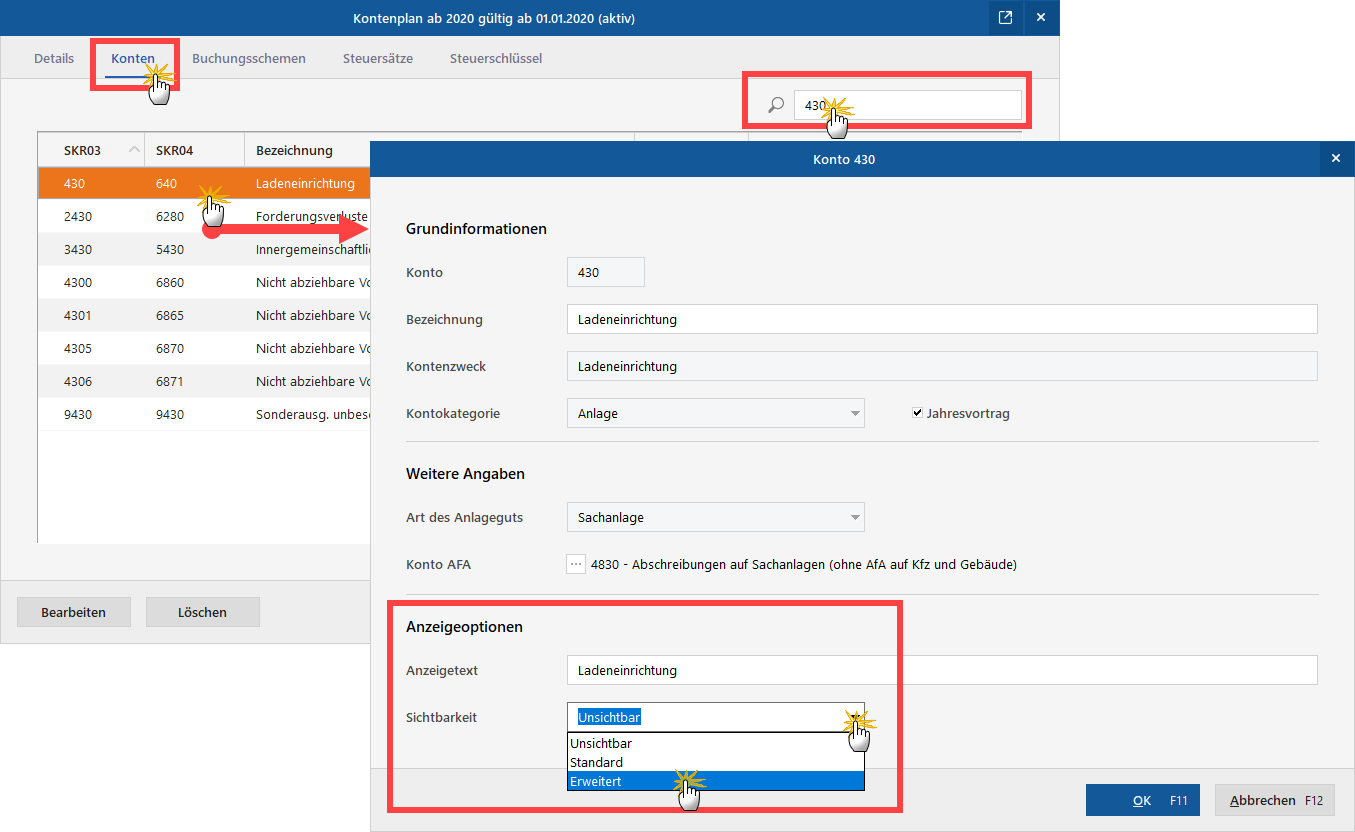Open Kontenplan window in separate popup icon
The image size is (1355, 832).
[1005, 18]
